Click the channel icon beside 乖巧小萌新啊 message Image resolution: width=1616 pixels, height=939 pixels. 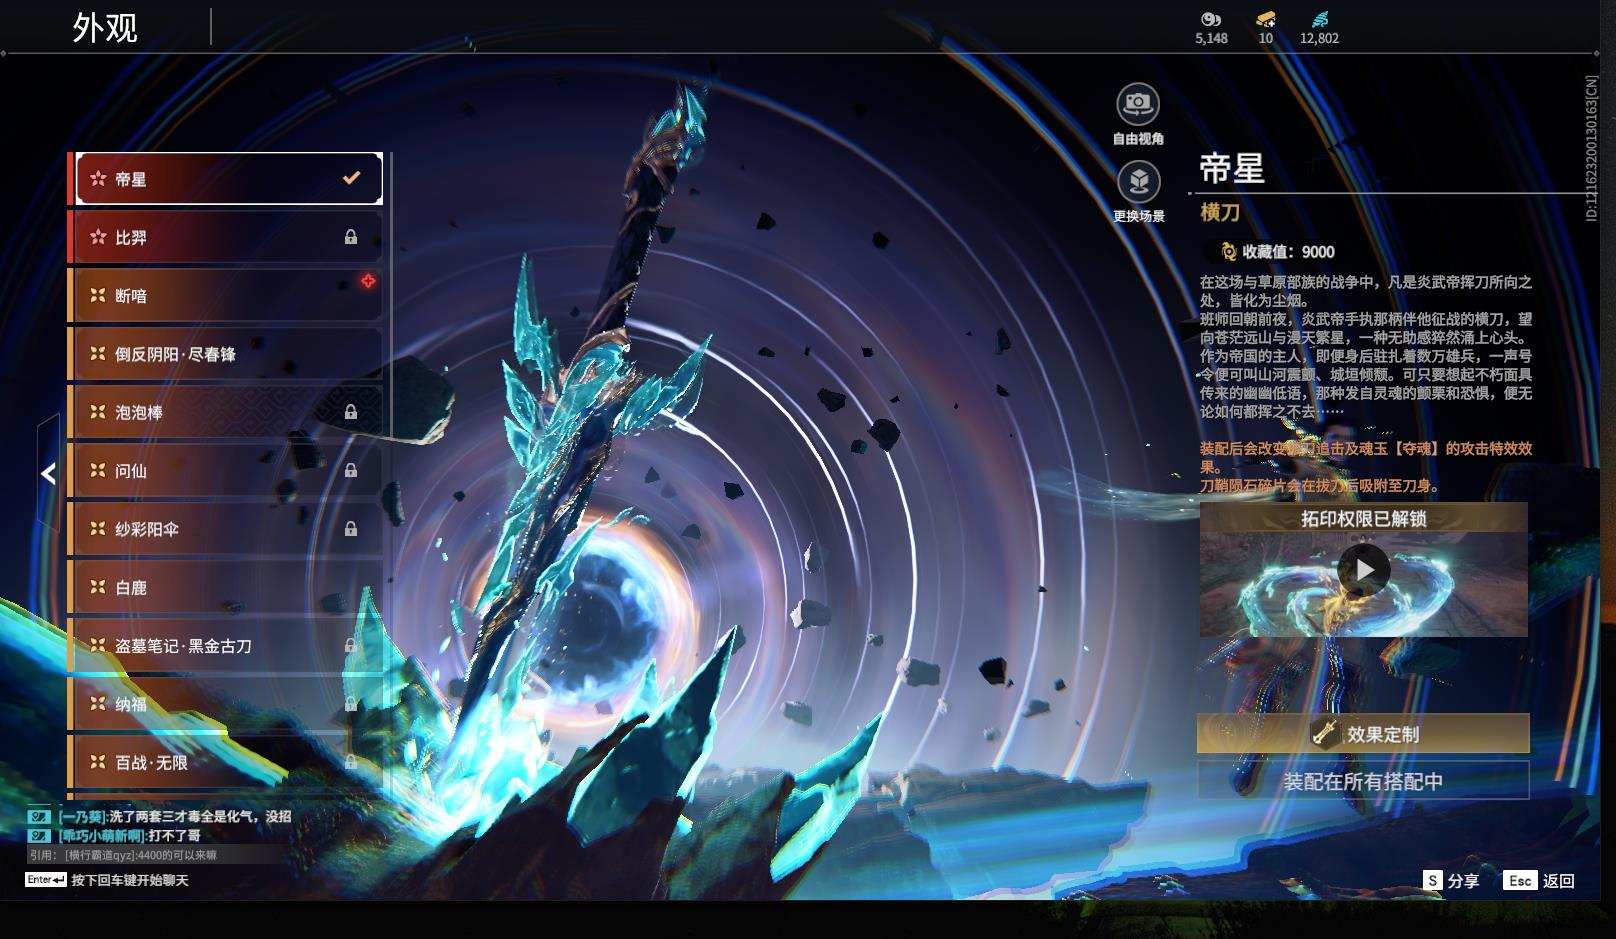coord(39,835)
